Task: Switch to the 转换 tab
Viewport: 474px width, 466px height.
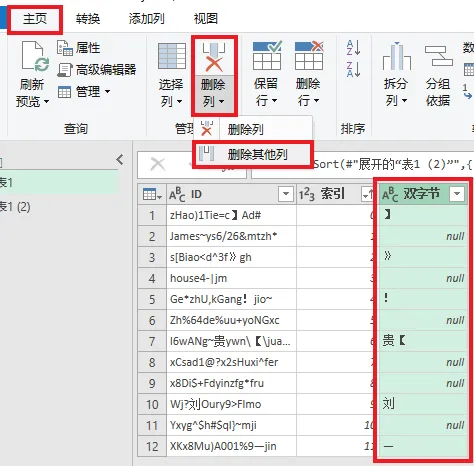Action: 88,19
